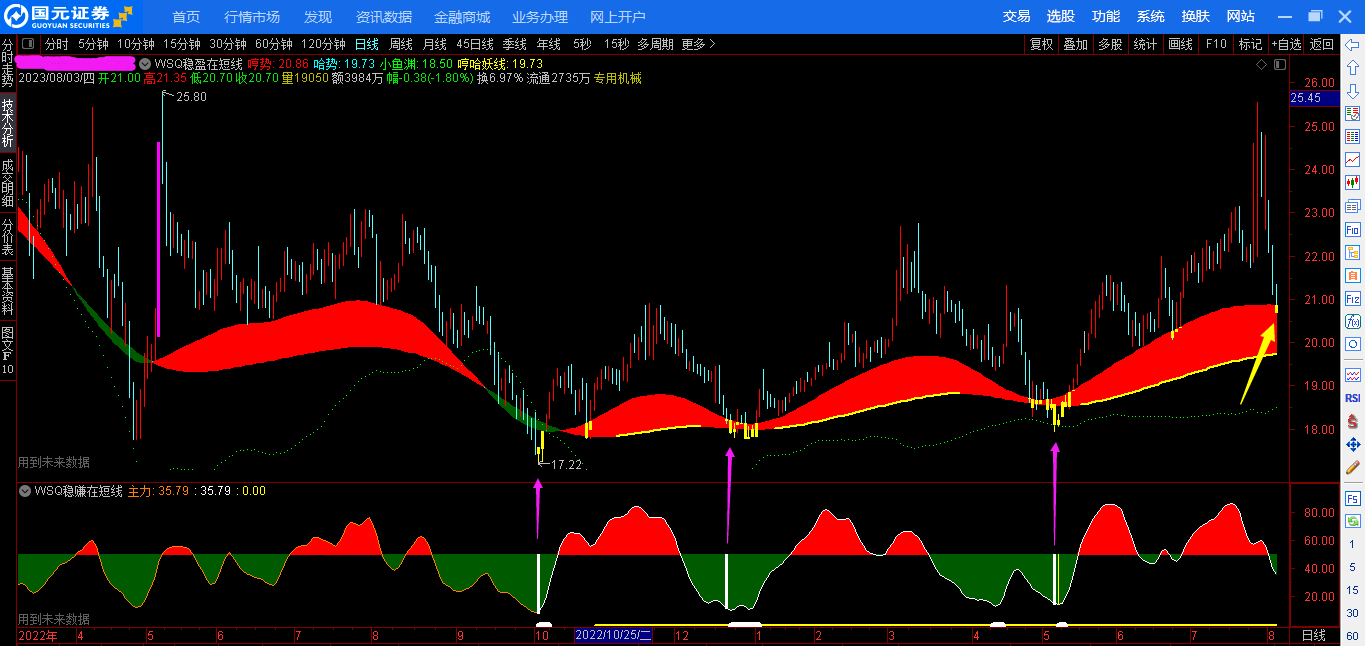The height and width of the screenshot is (646, 1365).
Task: Toggle the panel layout icon before 分时
Action: [27, 44]
